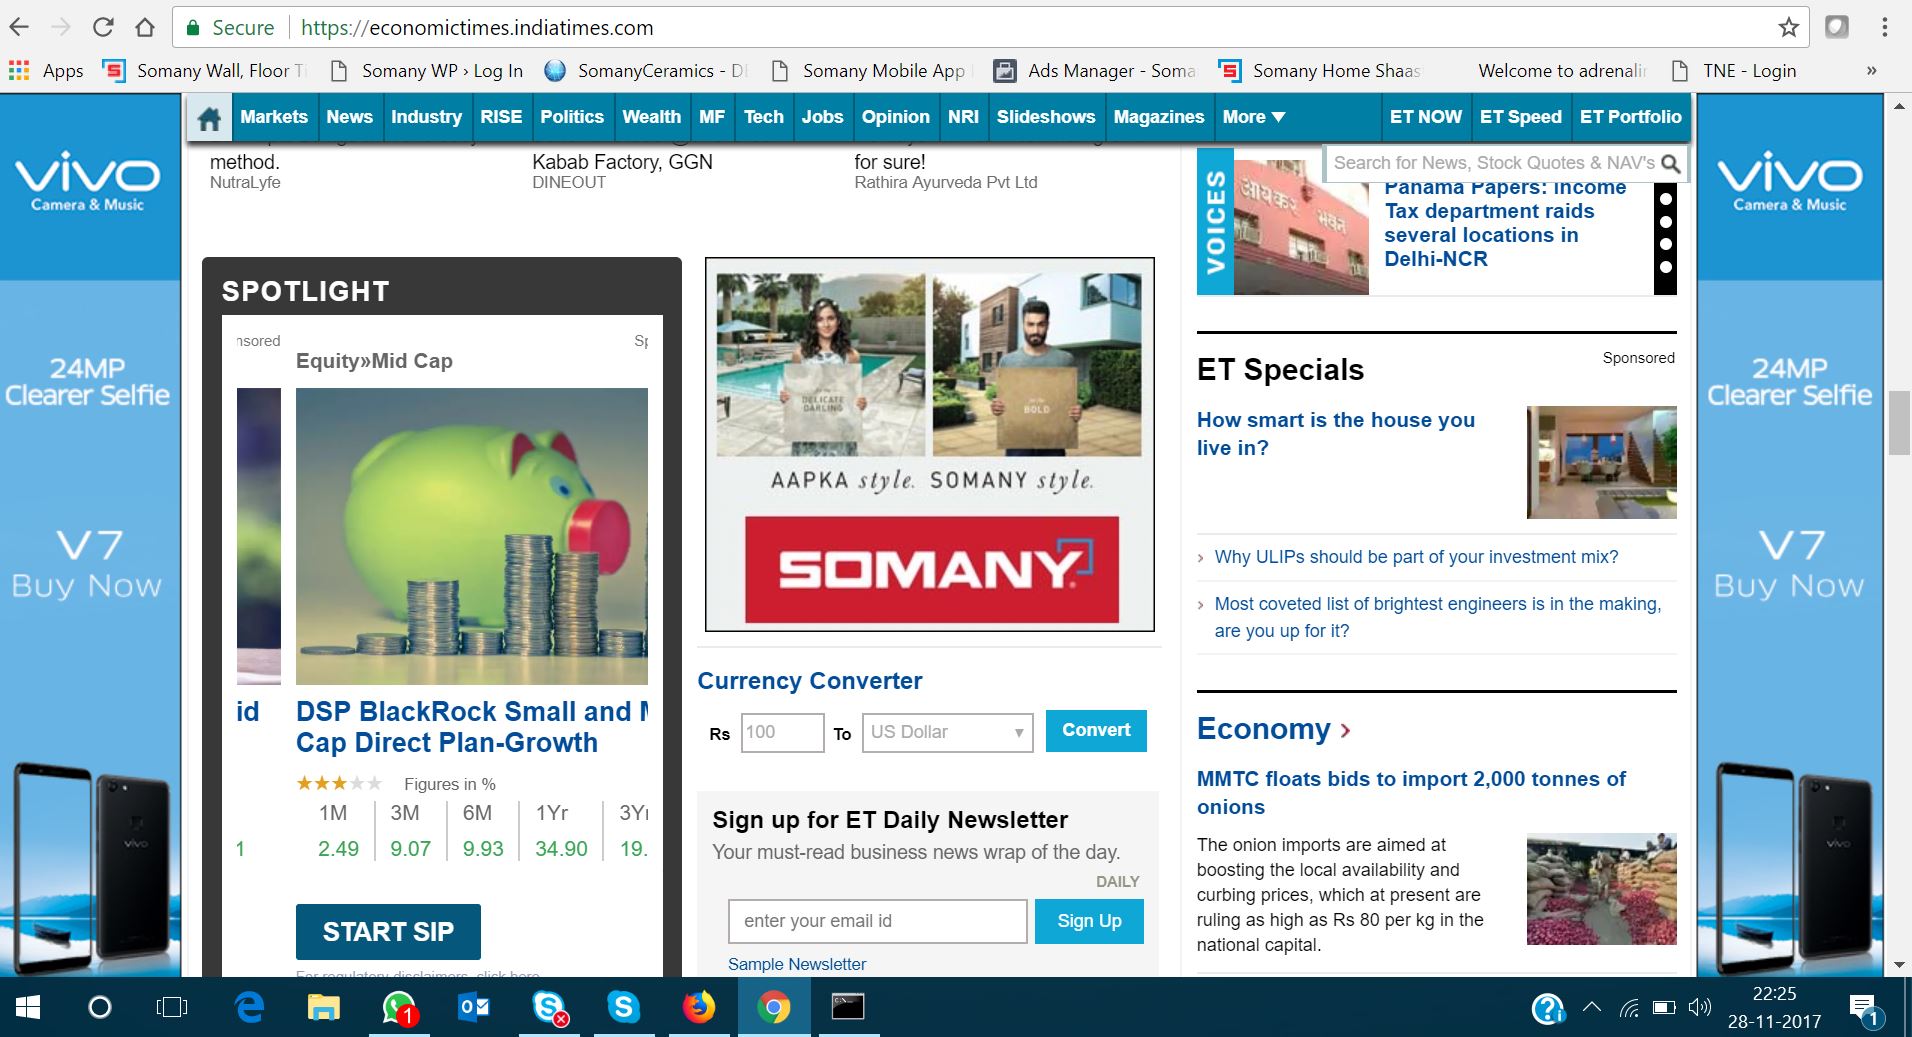Click the search magnifier icon
Image resolution: width=1912 pixels, height=1037 pixels.
1670,163
